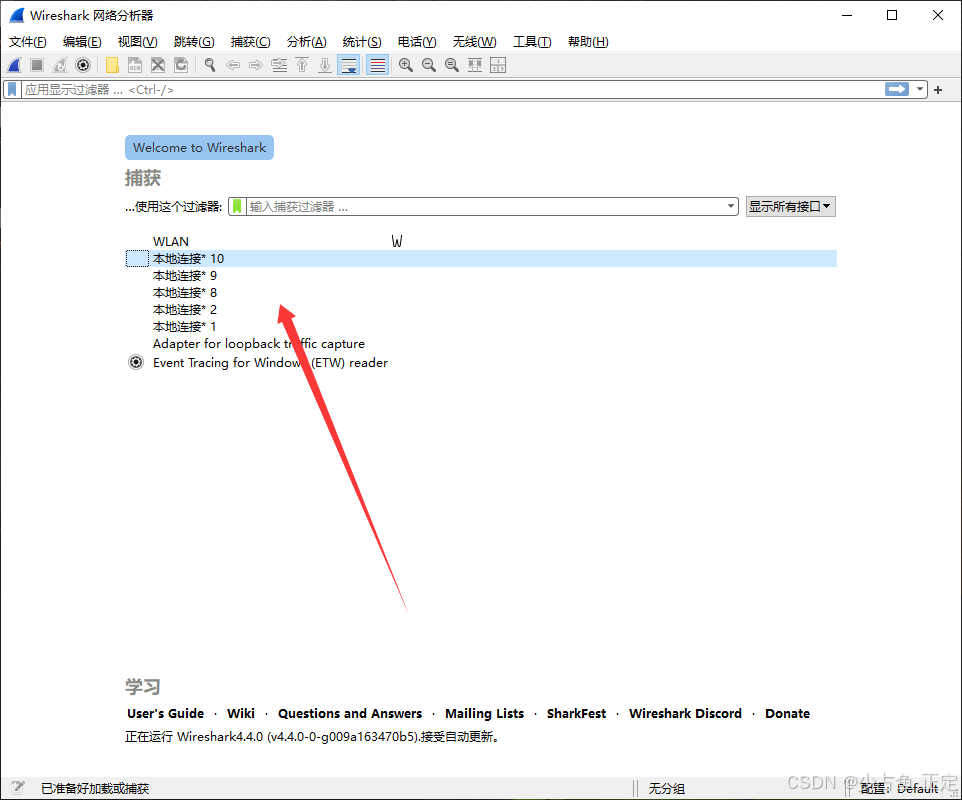The width and height of the screenshot is (962, 800).
Task: Select the 本地连接* 1 interface
Action: (481, 327)
